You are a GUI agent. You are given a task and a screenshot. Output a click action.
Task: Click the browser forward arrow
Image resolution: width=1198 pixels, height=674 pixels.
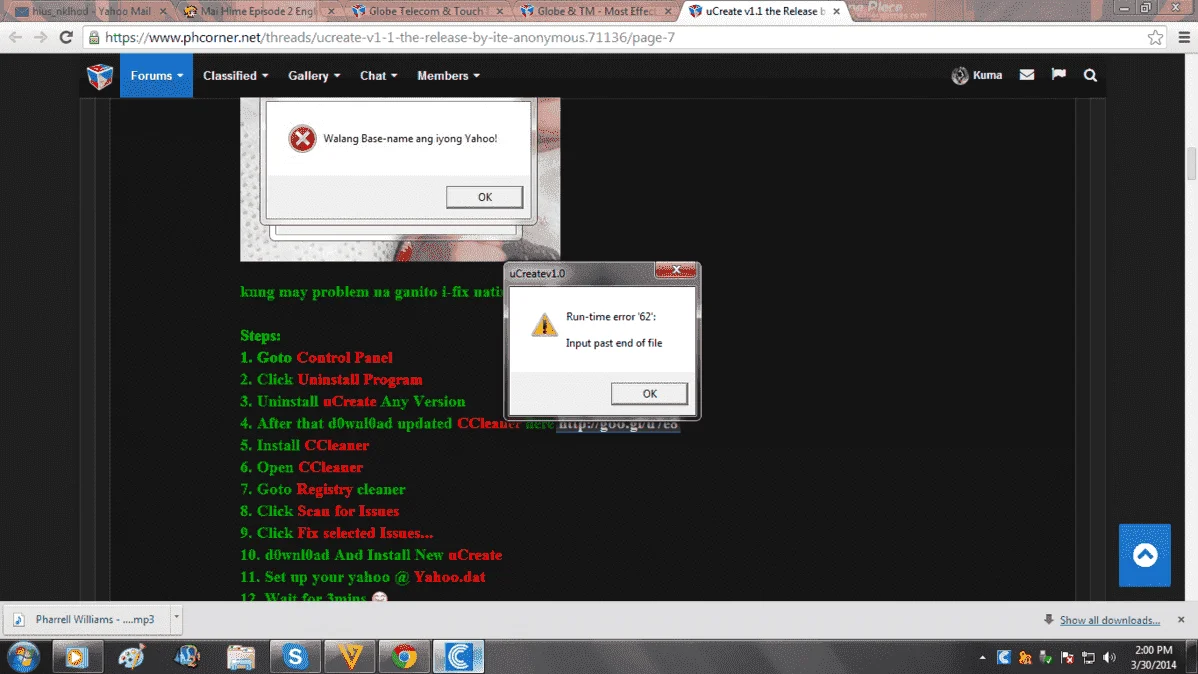[x=40, y=37]
